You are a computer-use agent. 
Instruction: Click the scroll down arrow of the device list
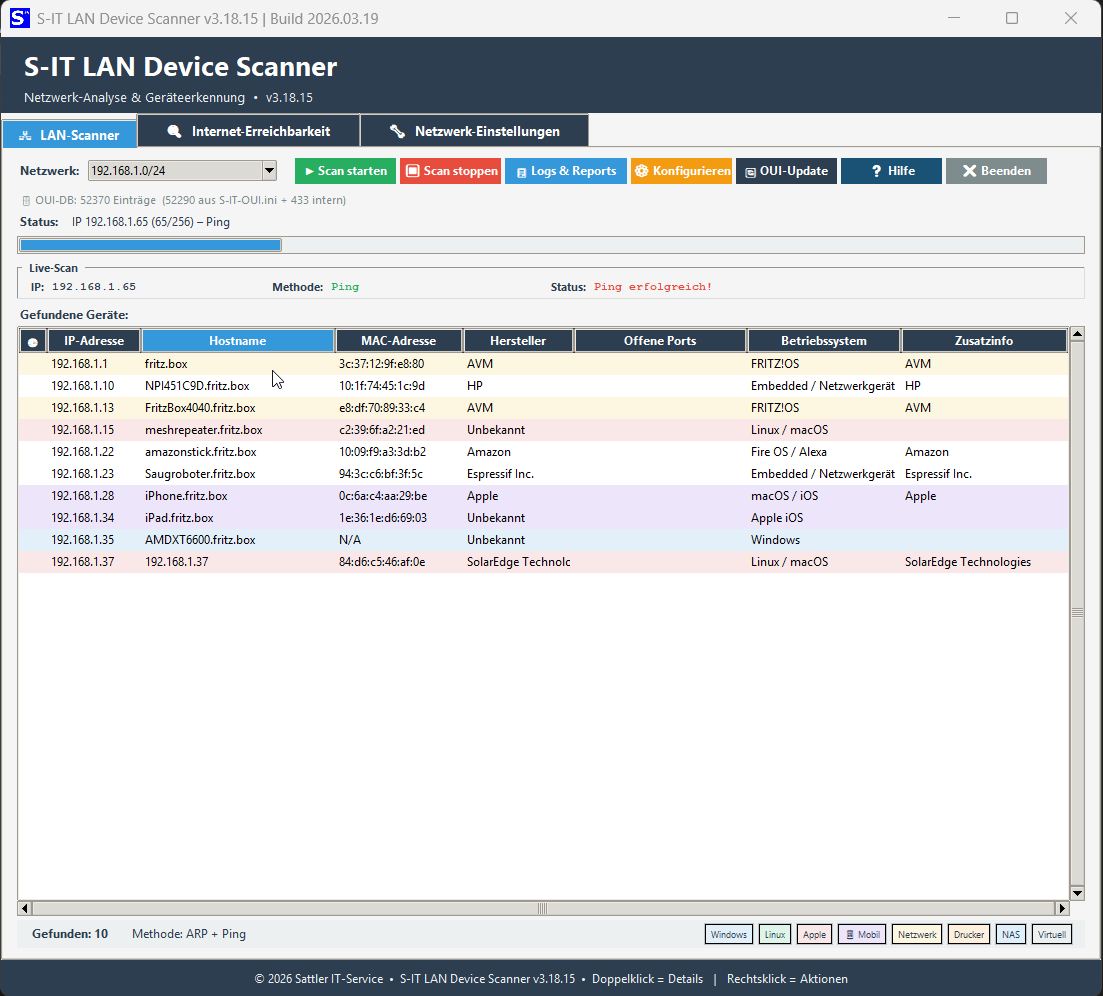point(1077,893)
